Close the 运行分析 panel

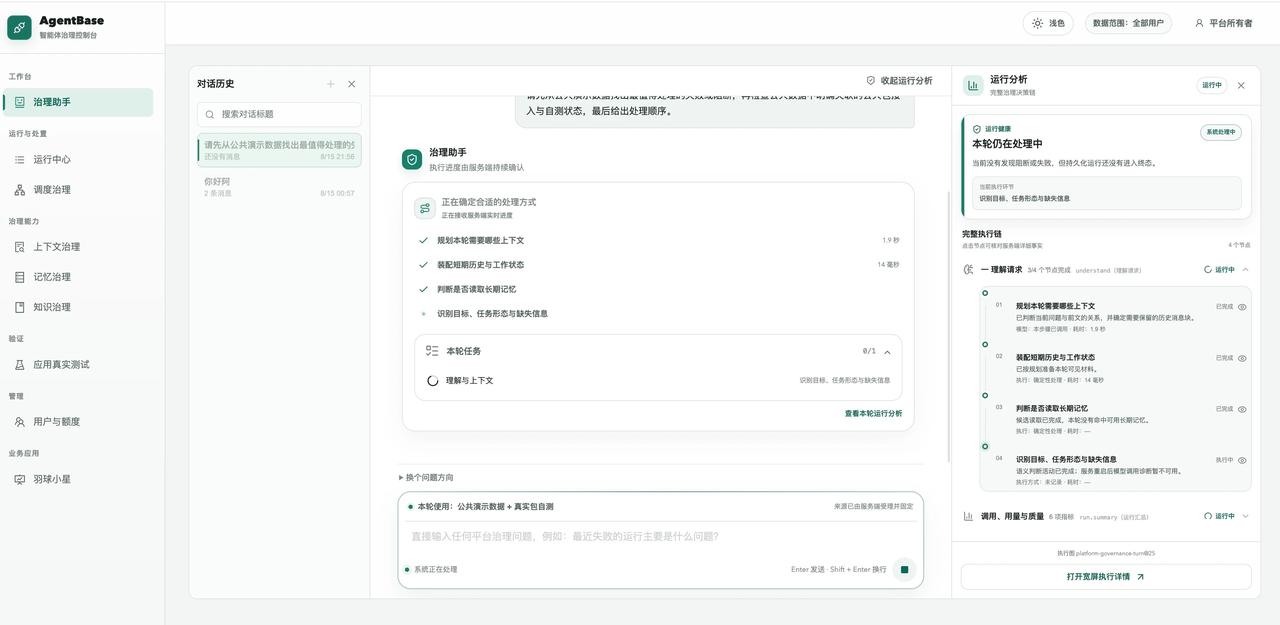(x=1241, y=85)
